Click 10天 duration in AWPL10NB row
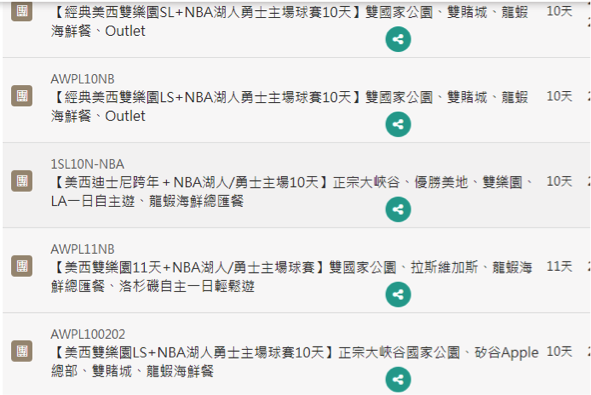The width and height of the screenshot is (591, 395). [559, 96]
